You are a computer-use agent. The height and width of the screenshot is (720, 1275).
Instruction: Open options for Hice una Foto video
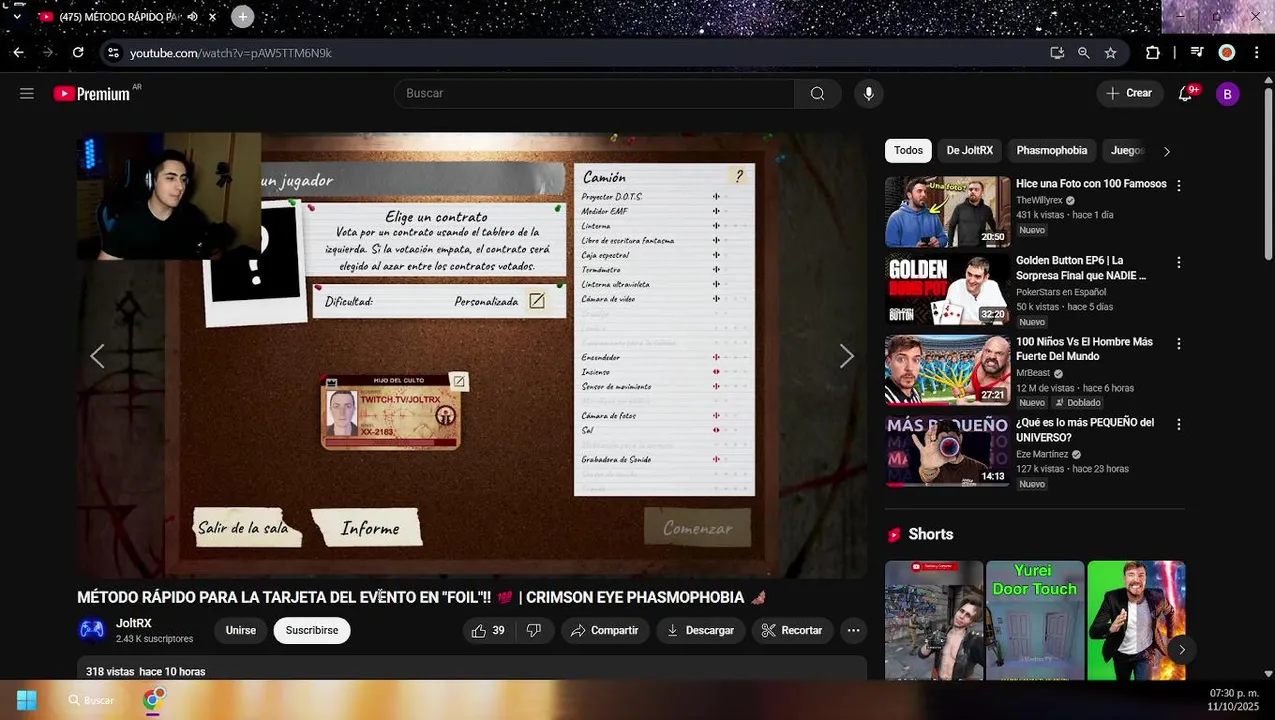pyautogui.click(x=1178, y=186)
